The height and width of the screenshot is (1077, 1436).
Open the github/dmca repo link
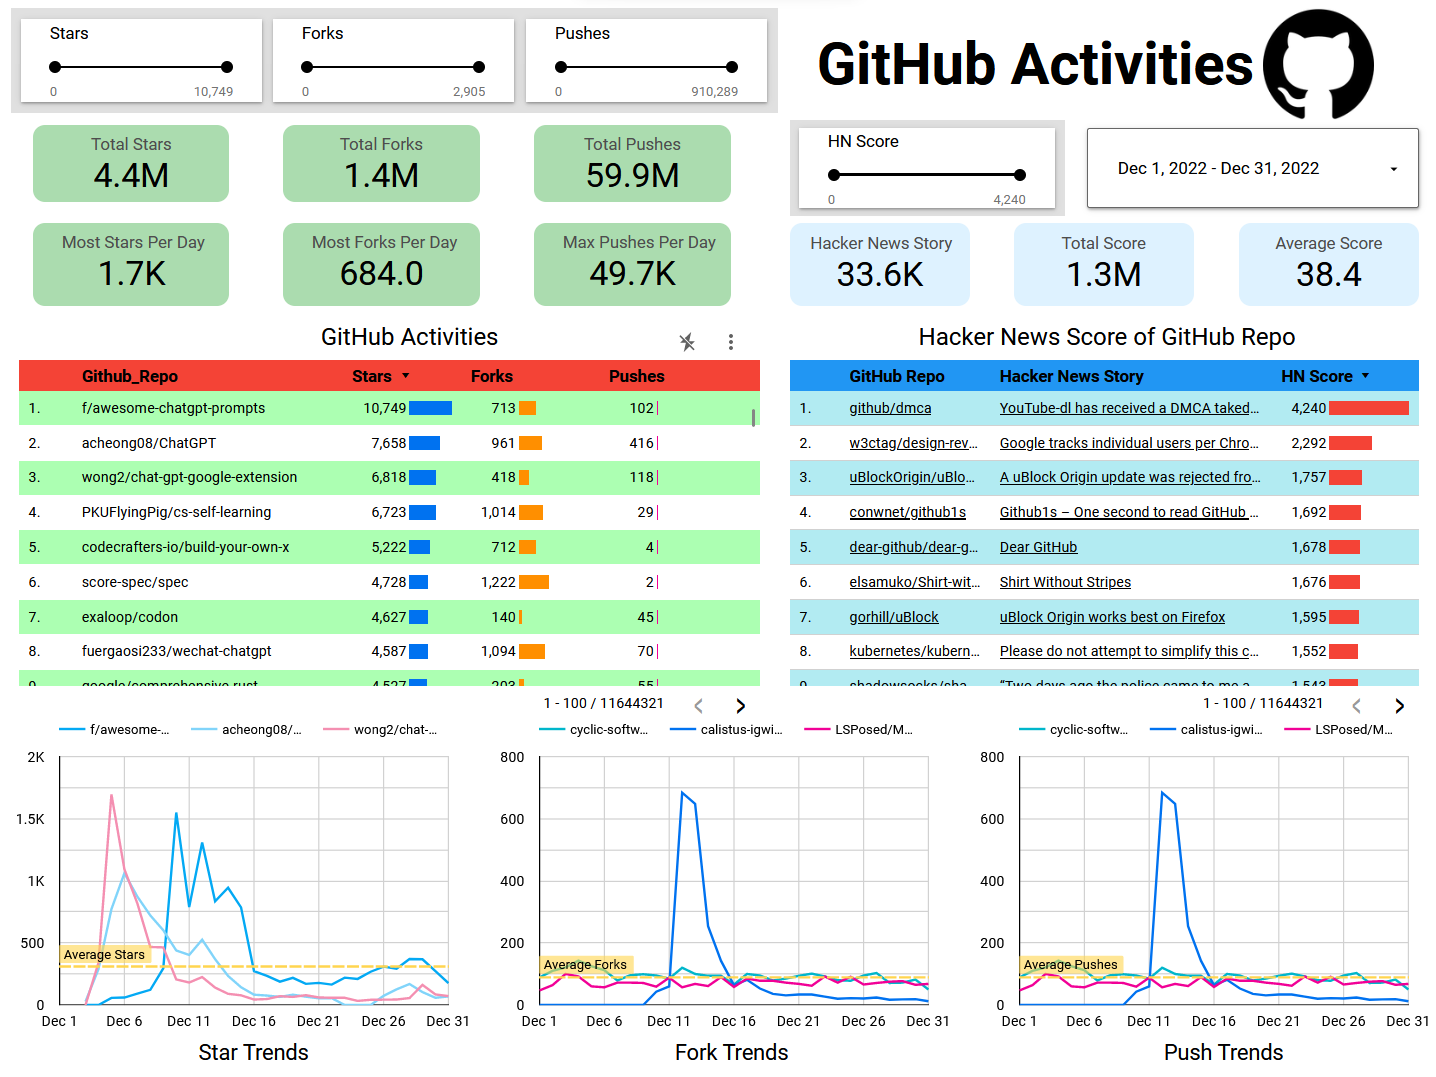[x=890, y=408]
